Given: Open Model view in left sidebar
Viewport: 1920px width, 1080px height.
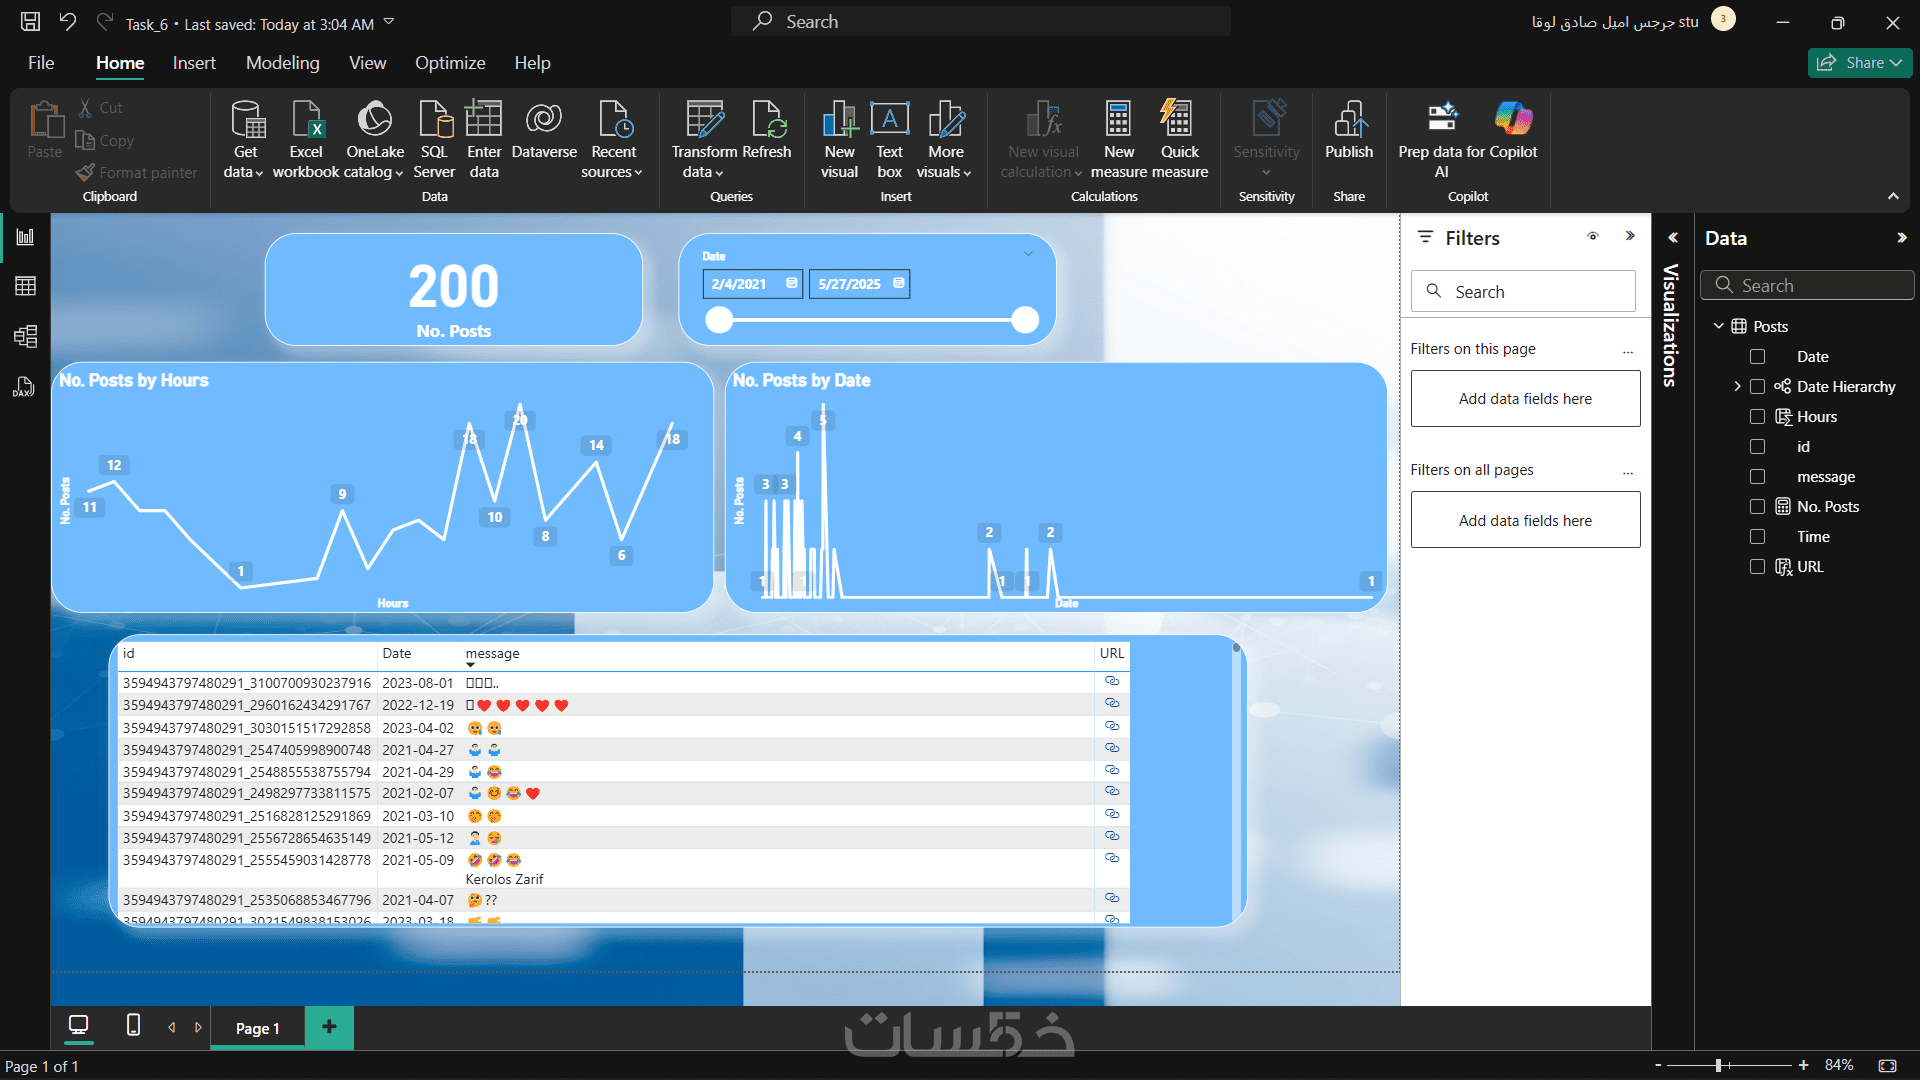Looking at the screenshot, I should (x=26, y=336).
